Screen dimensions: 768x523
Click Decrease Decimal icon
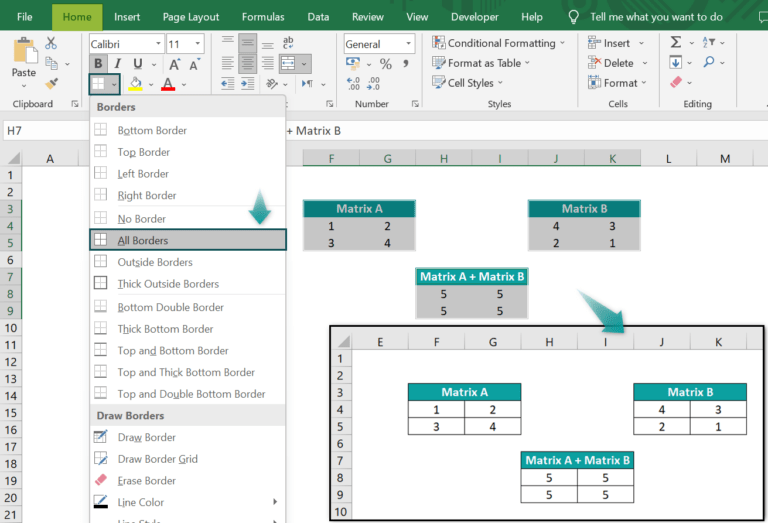click(x=373, y=84)
